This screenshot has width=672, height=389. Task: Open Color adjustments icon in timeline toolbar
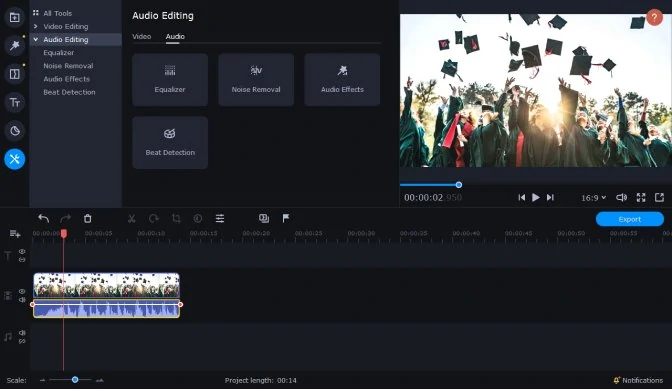(x=198, y=218)
